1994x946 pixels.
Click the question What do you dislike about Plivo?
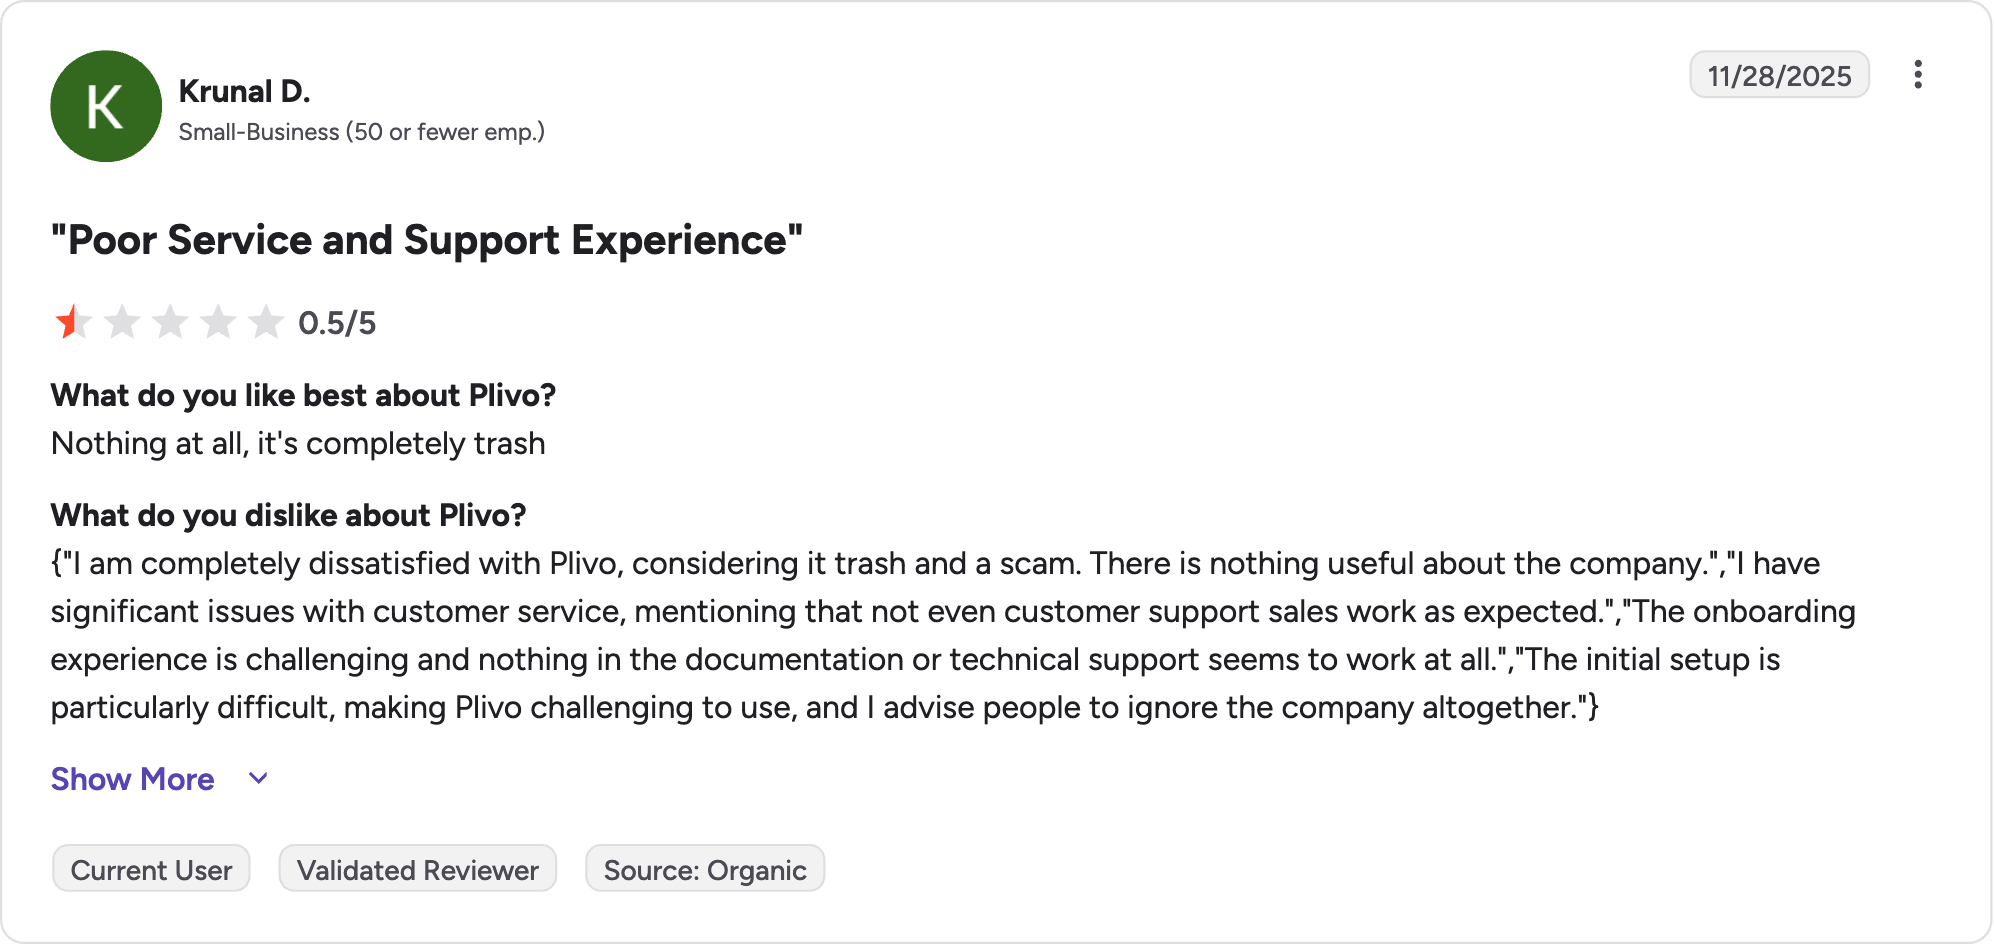(288, 515)
